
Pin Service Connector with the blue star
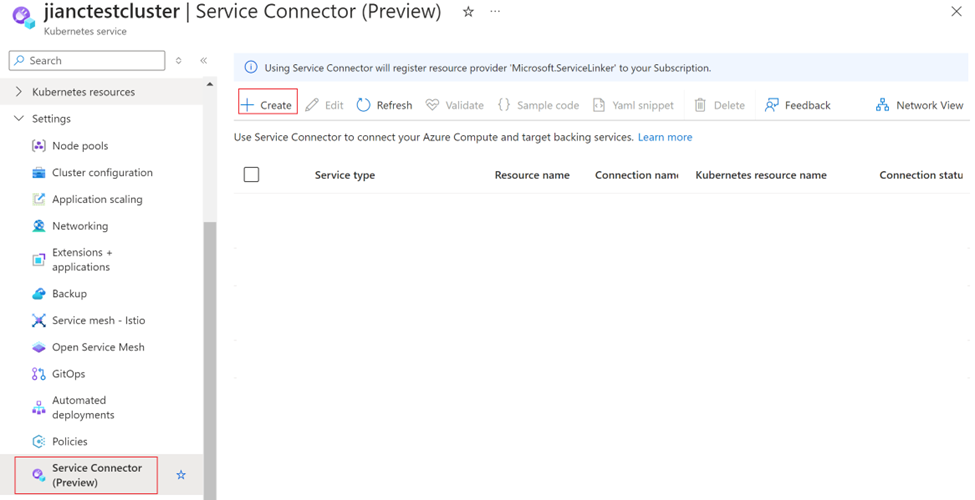click(181, 475)
